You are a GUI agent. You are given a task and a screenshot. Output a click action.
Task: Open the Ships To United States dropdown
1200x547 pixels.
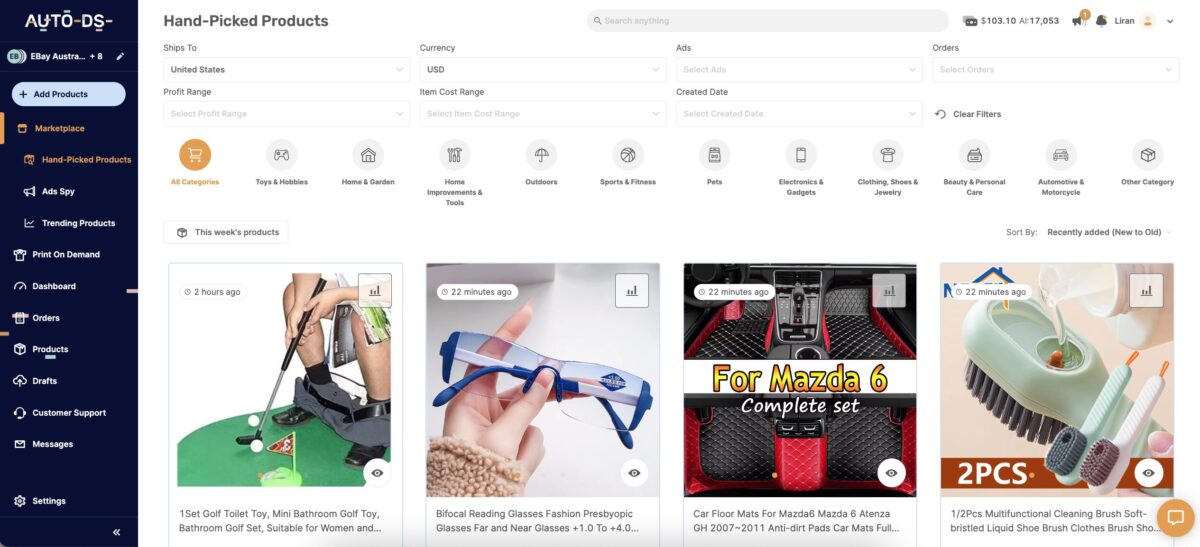[286, 70]
